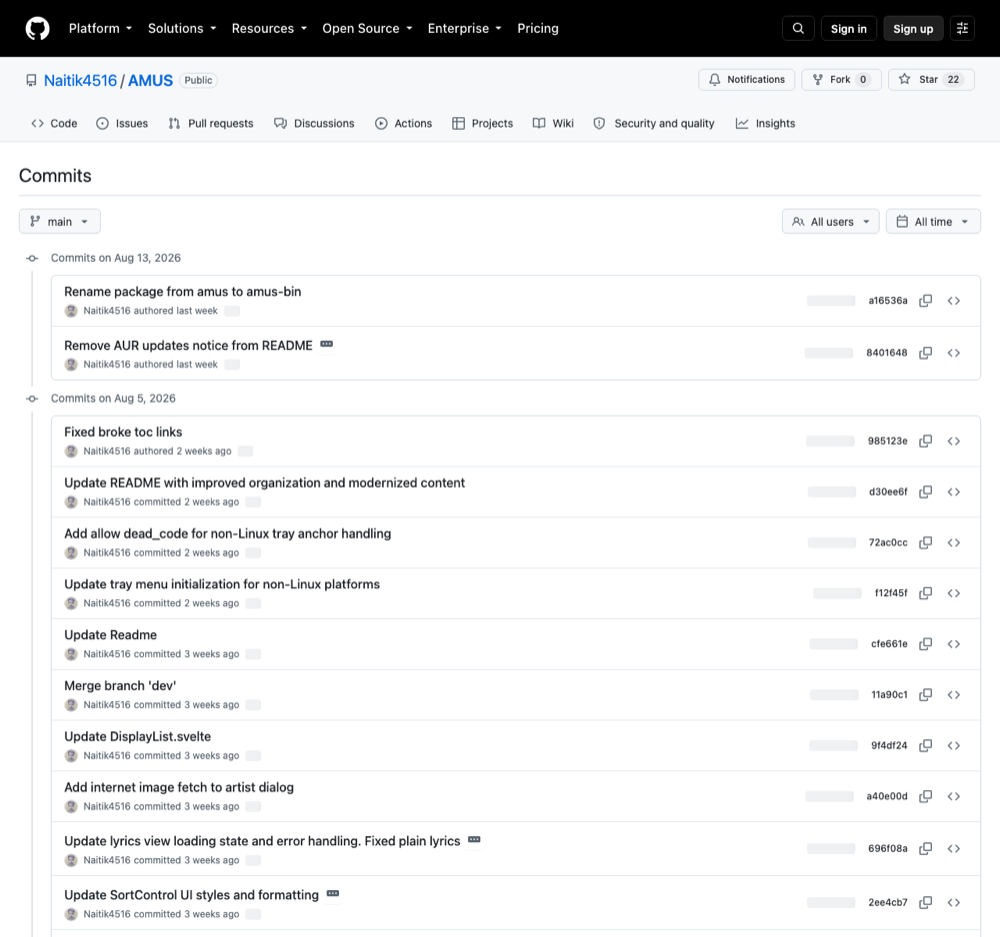Click the Notifications button
Screen dimensions: 1000x937
pyautogui.click(x=746, y=80)
